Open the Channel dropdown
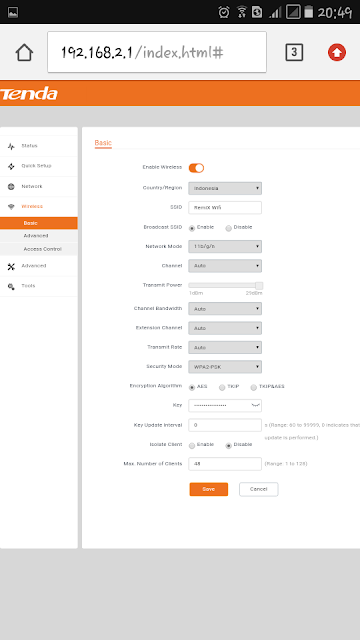The height and width of the screenshot is (640, 360). (225, 266)
